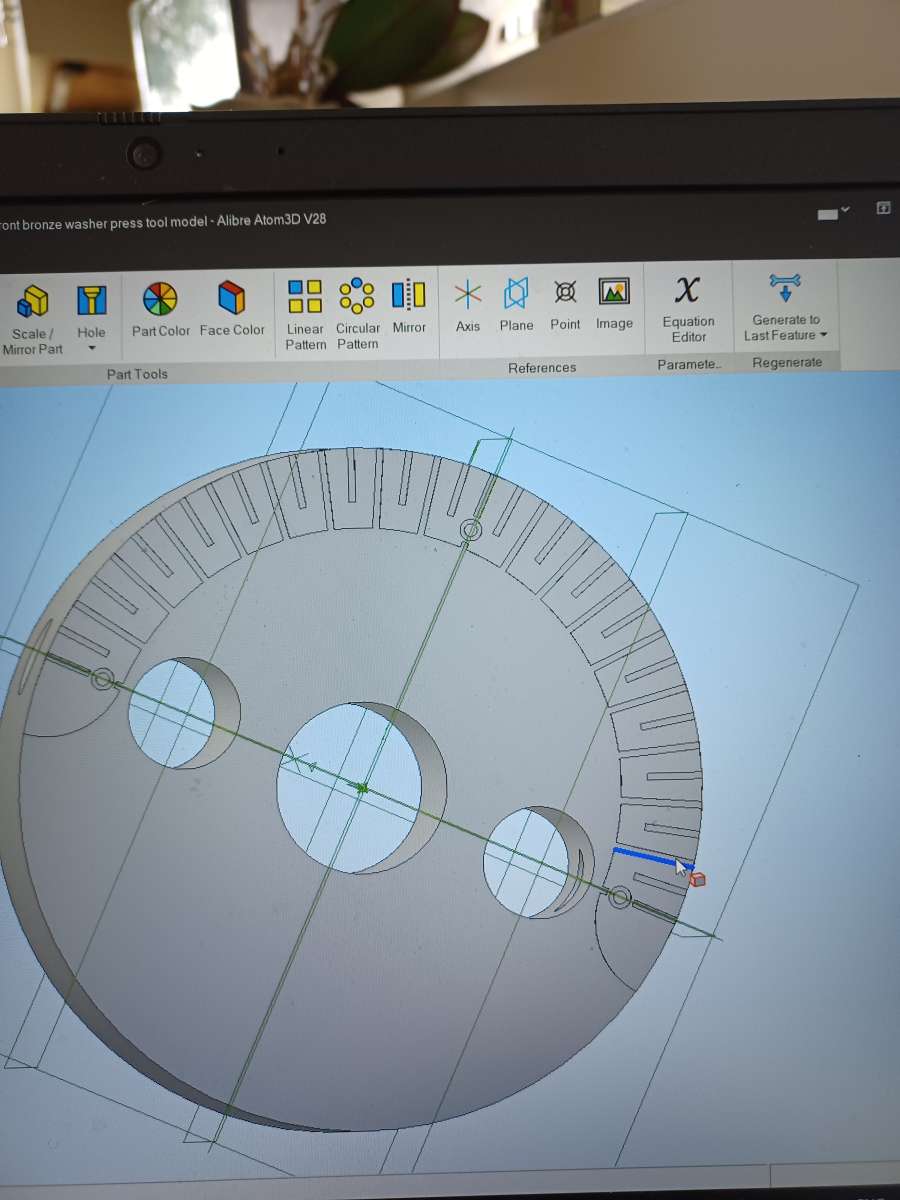The width and height of the screenshot is (900, 1200).
Task: Start a Circular Pattern feature
Action: 357,315
